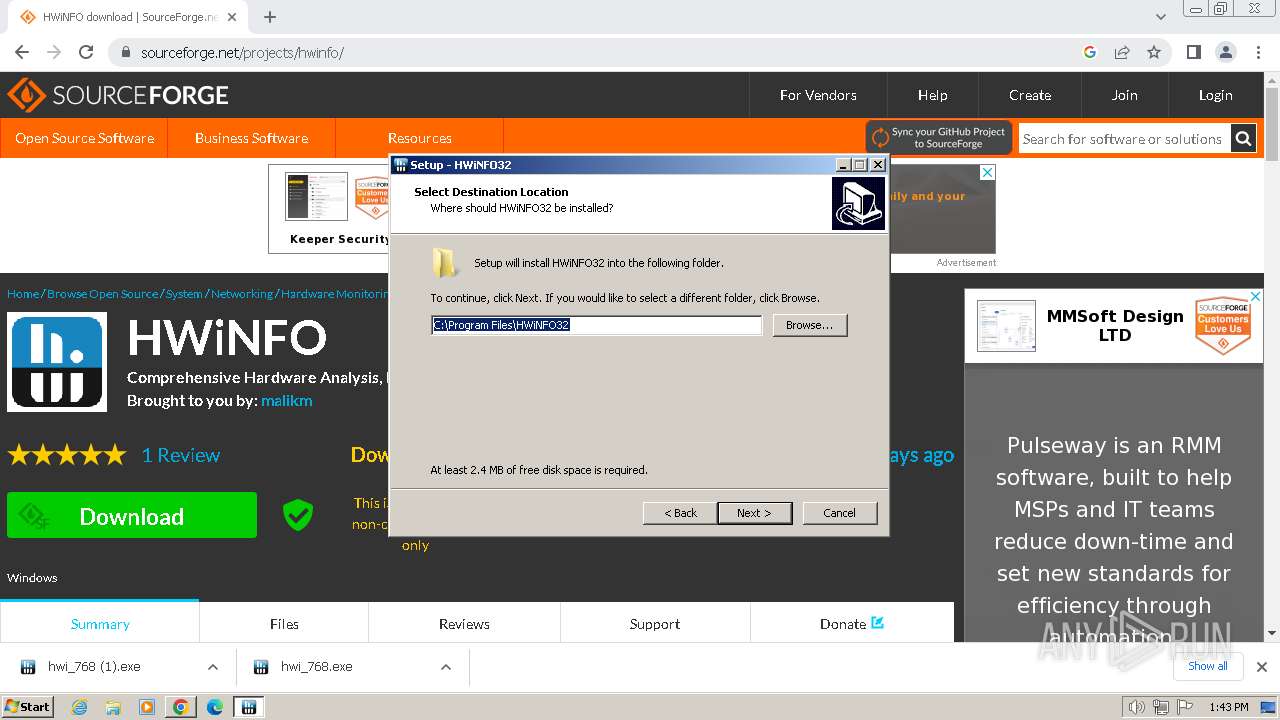Click the flag Action Center tray icon
This screenshot has height=720, width=1280.
pyautogui.click(x=1184, y=707)
